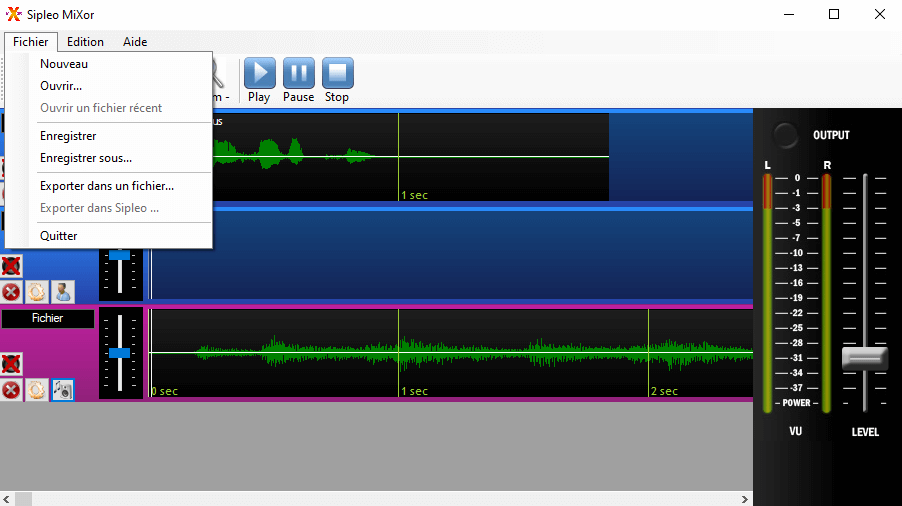Open settings gear of blue track
The image size is (902, 506).
pos(37,292)
